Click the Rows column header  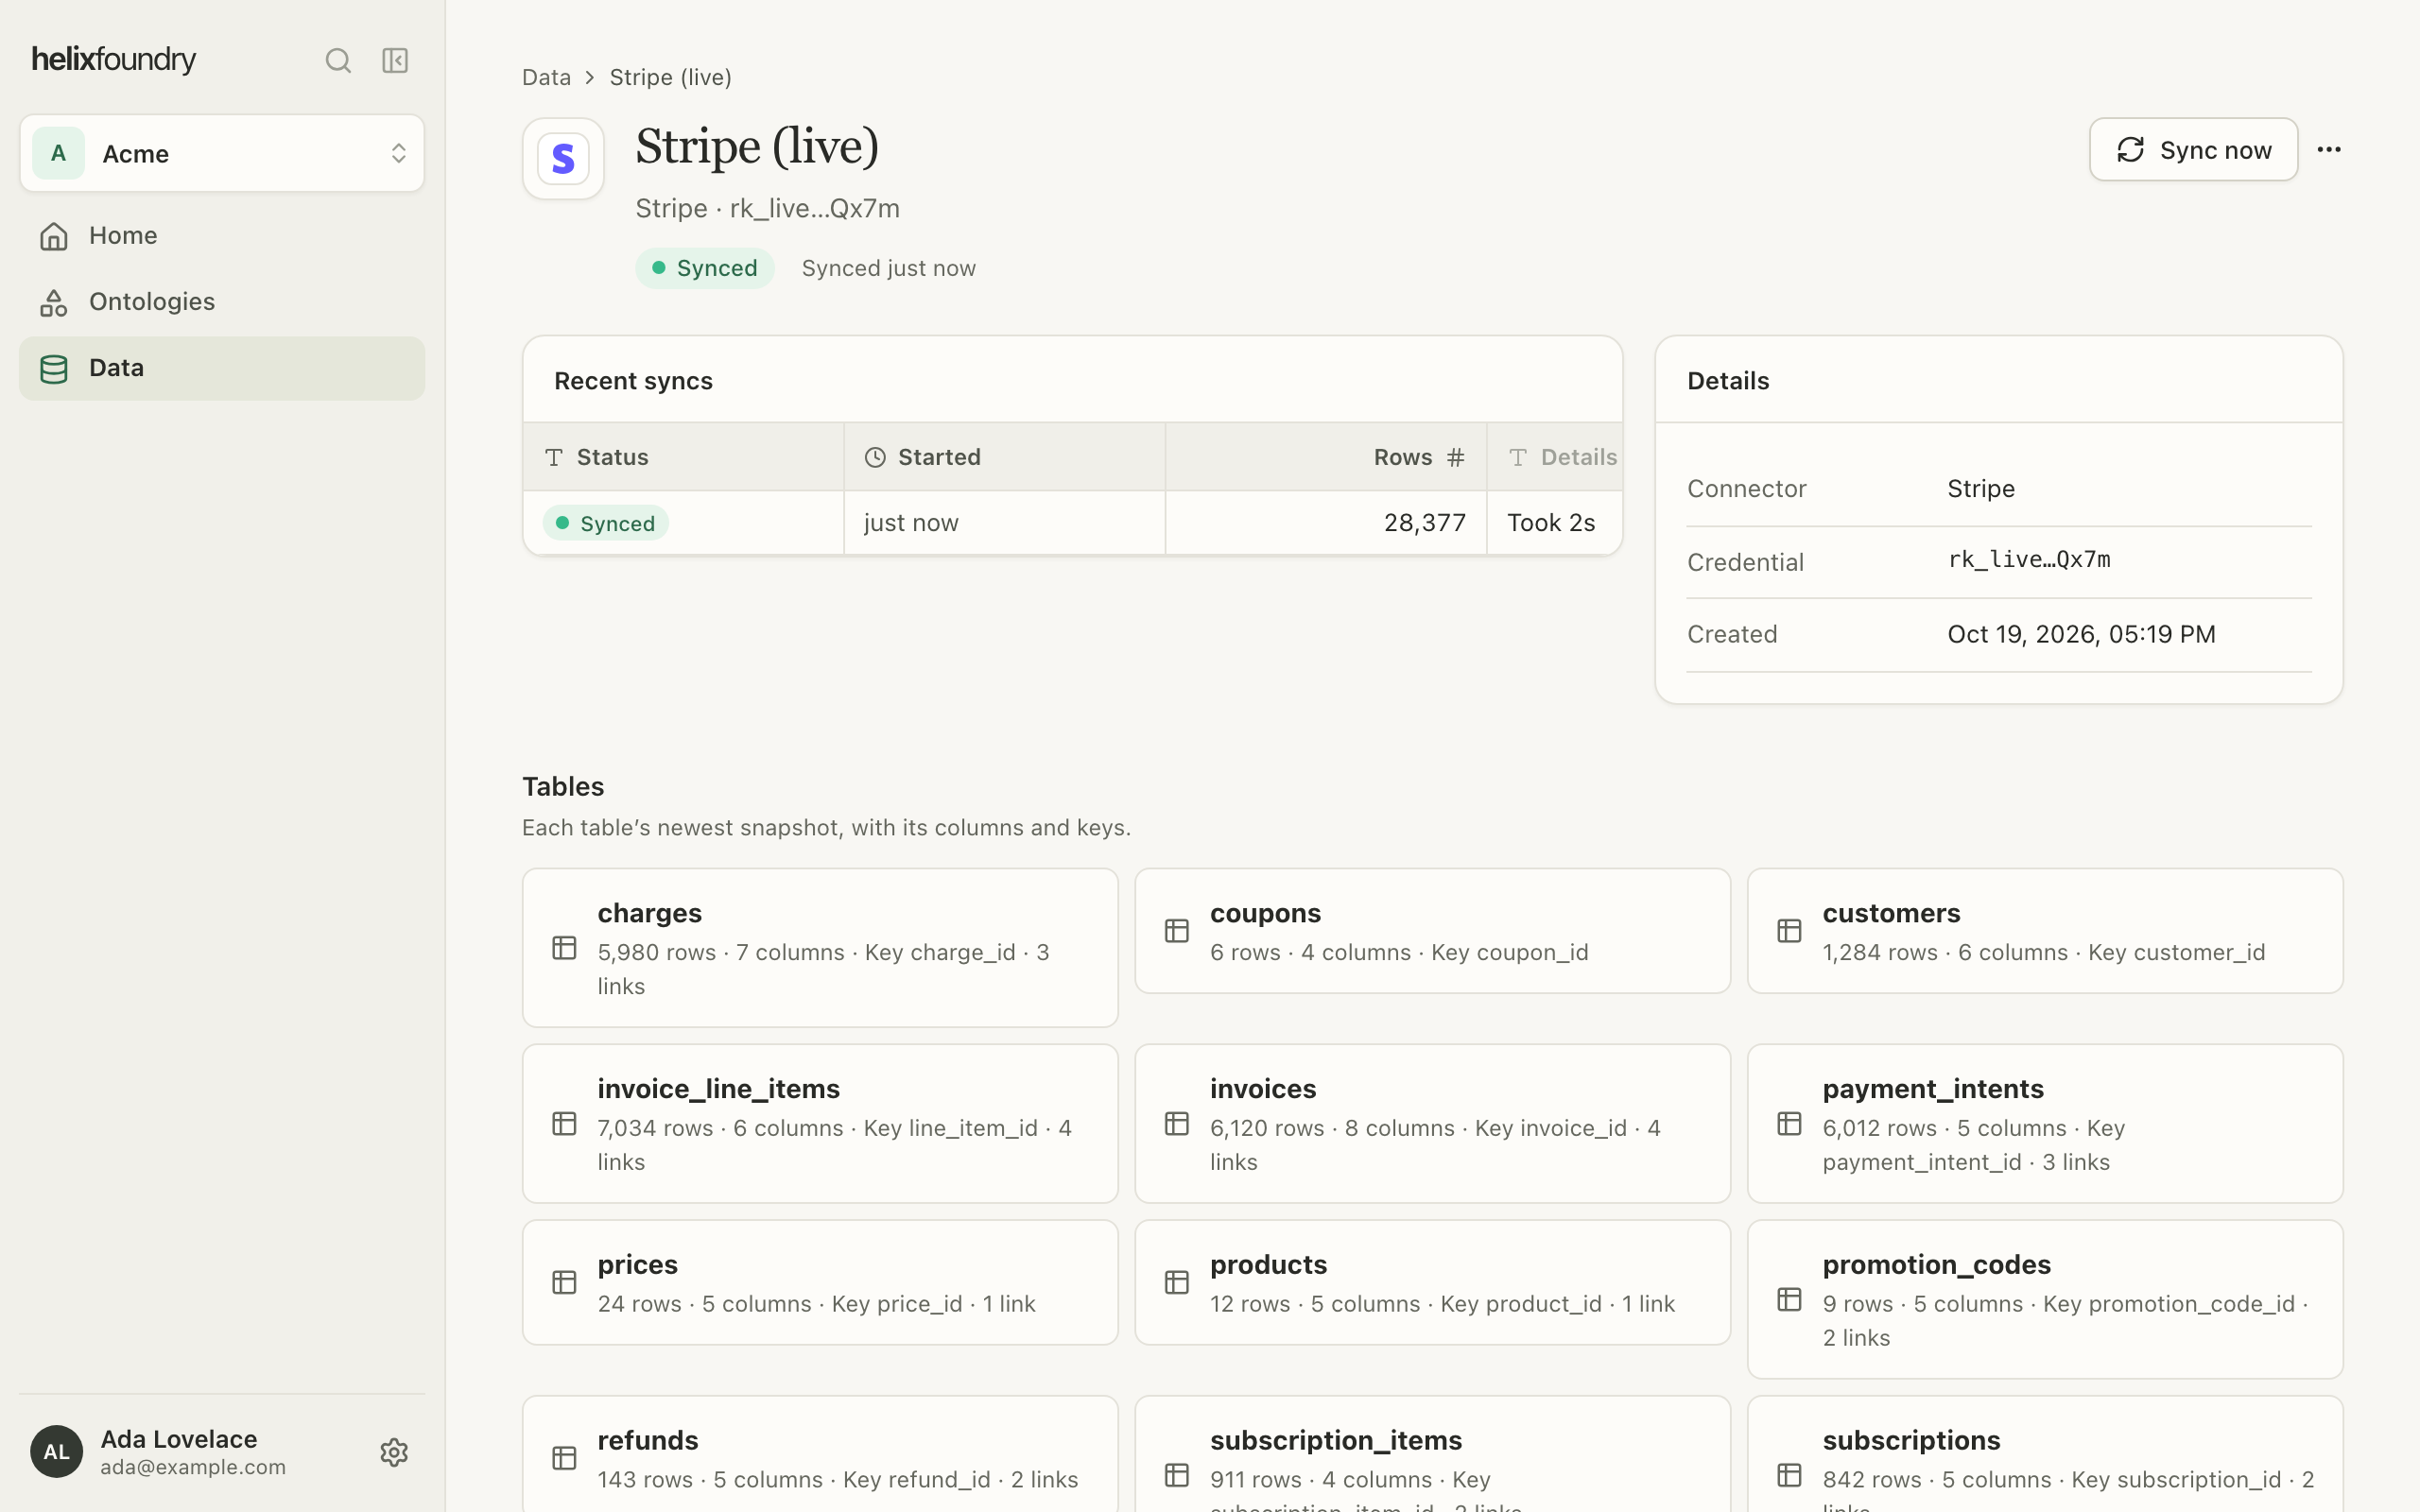point(1326,457)
